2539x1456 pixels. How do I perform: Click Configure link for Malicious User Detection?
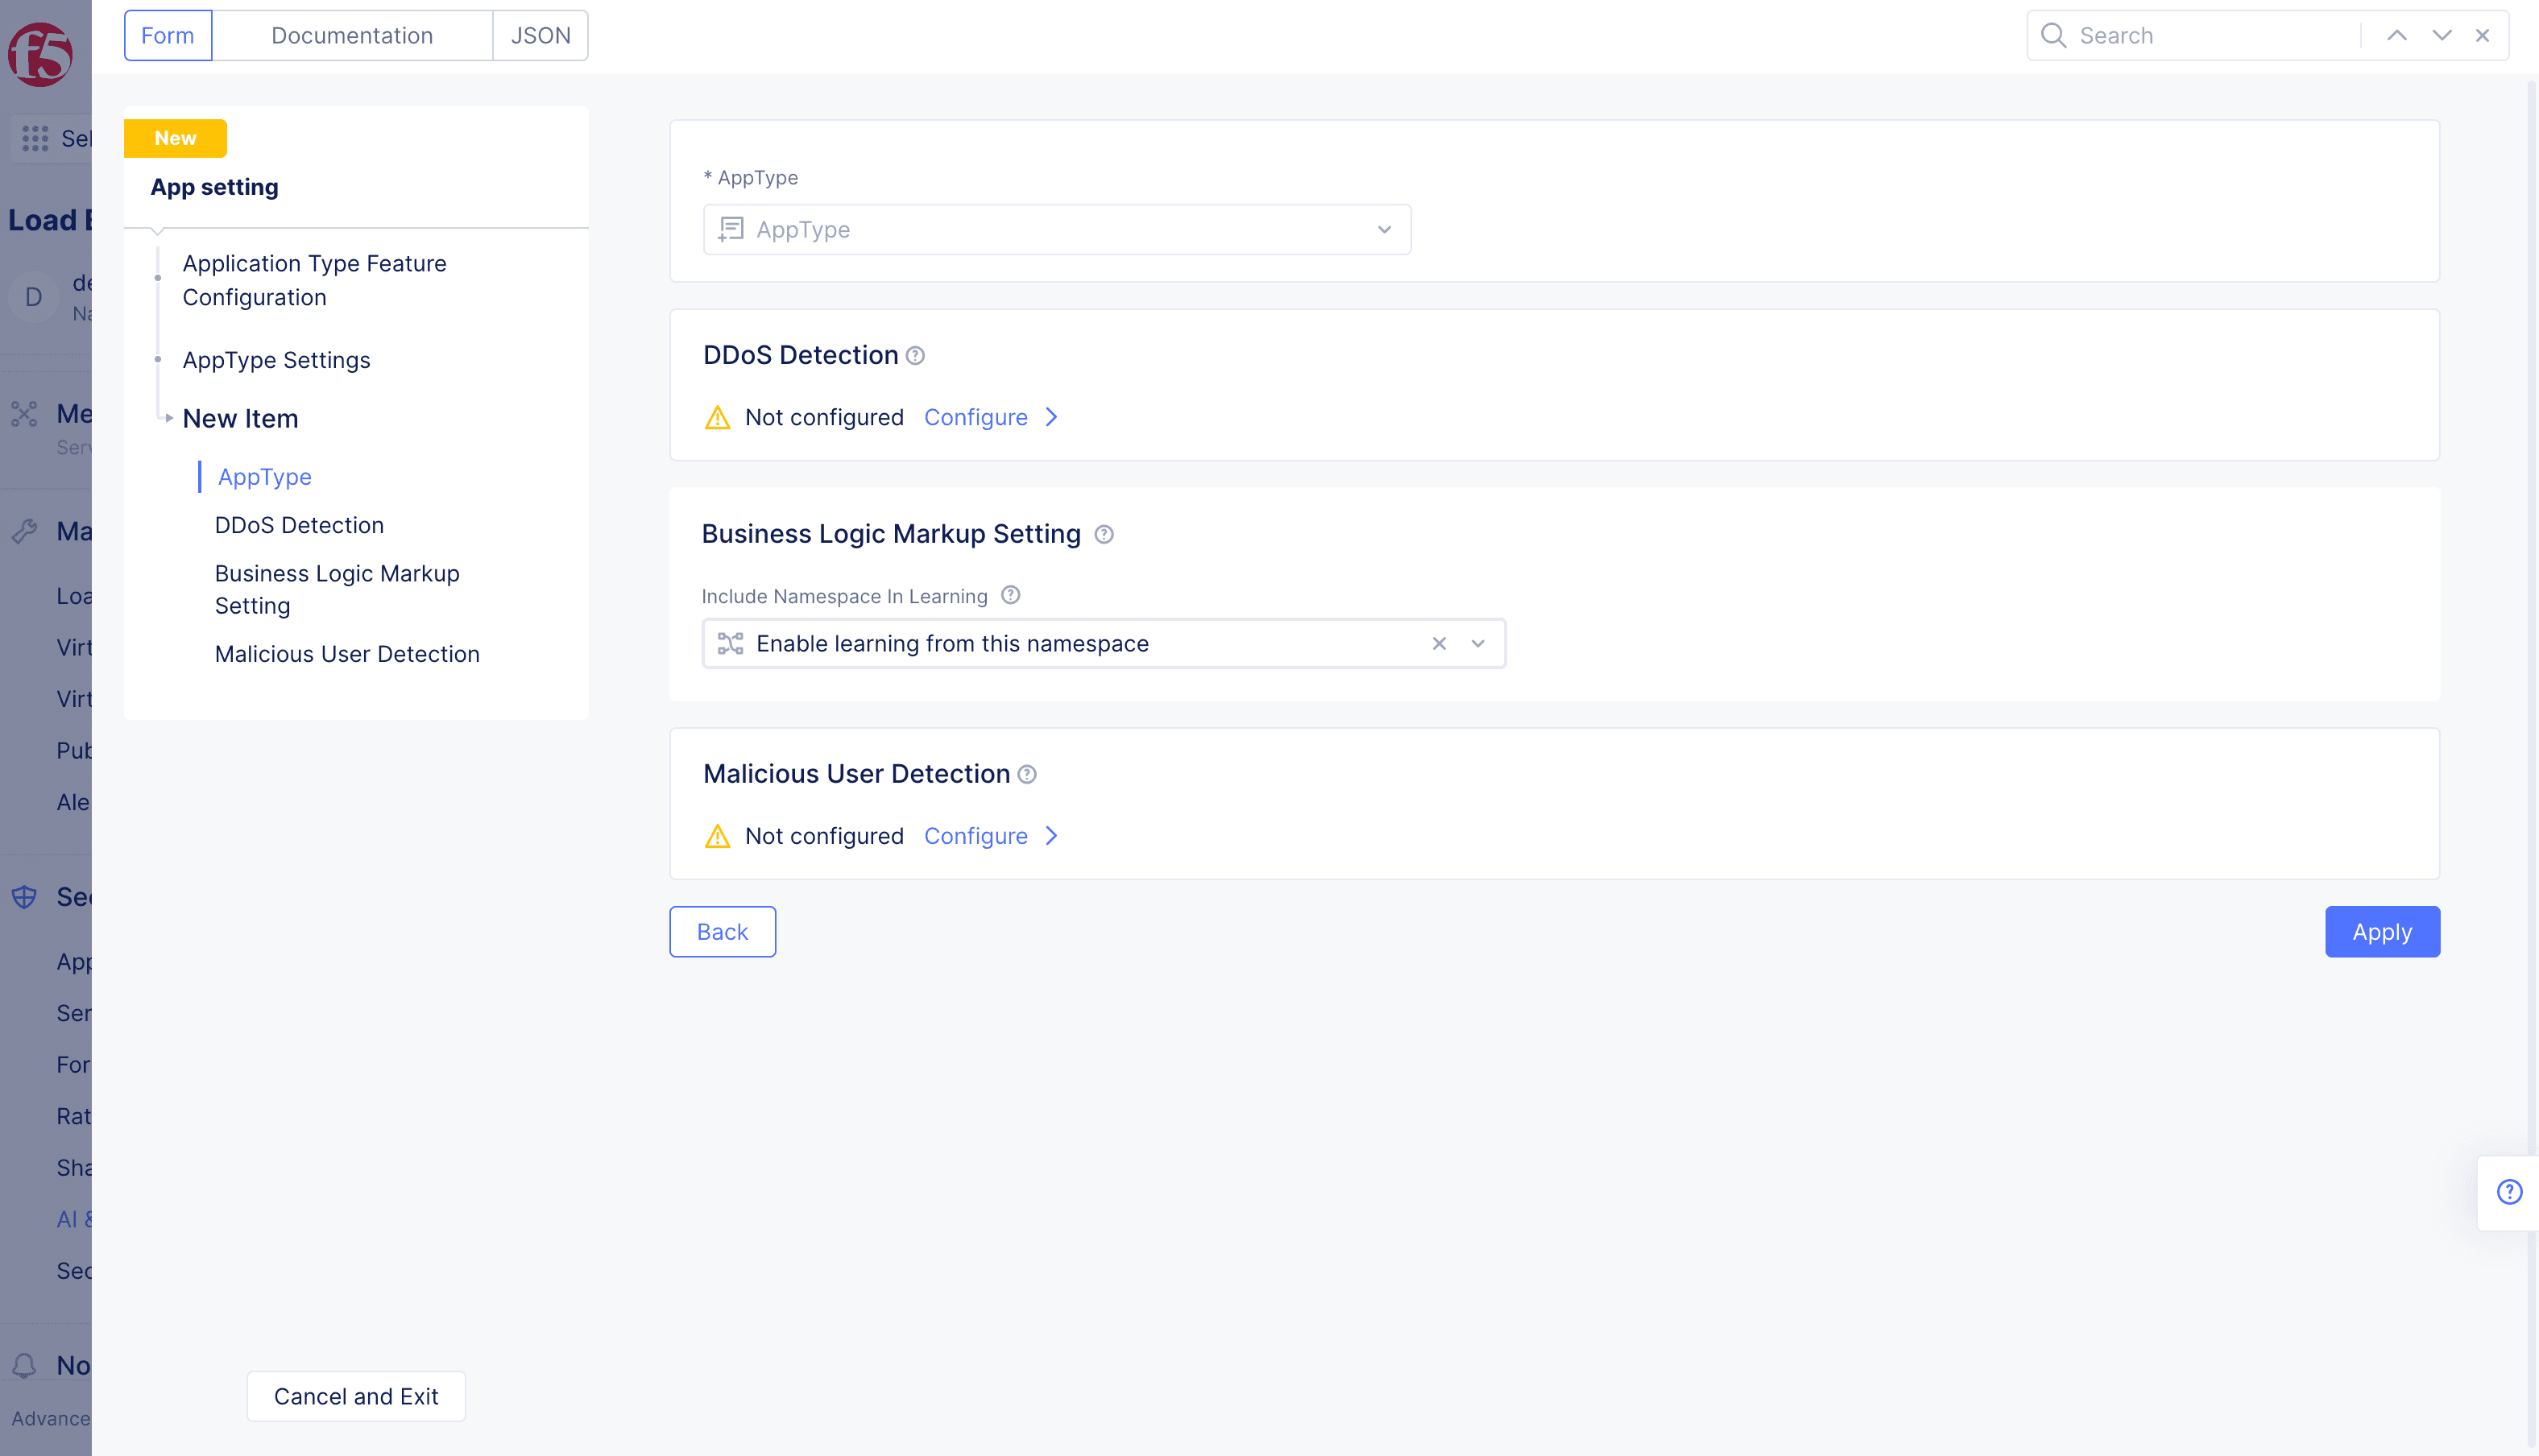[x=975, y=835]
